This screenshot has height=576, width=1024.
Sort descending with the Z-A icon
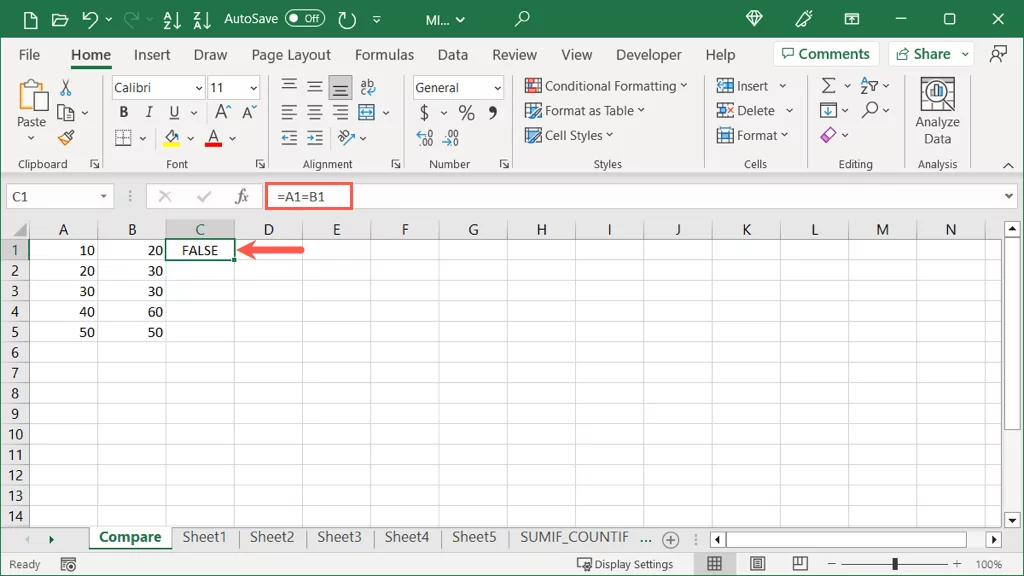pyautogui.click(x=202, y=20)
